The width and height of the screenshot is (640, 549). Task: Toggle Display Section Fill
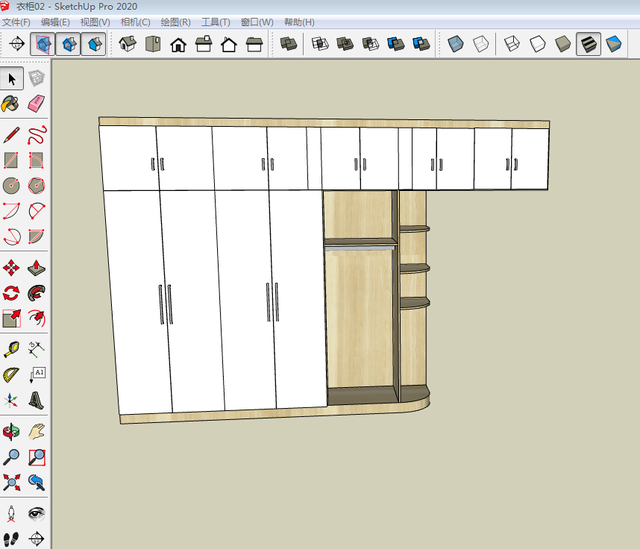pos(93,44)
